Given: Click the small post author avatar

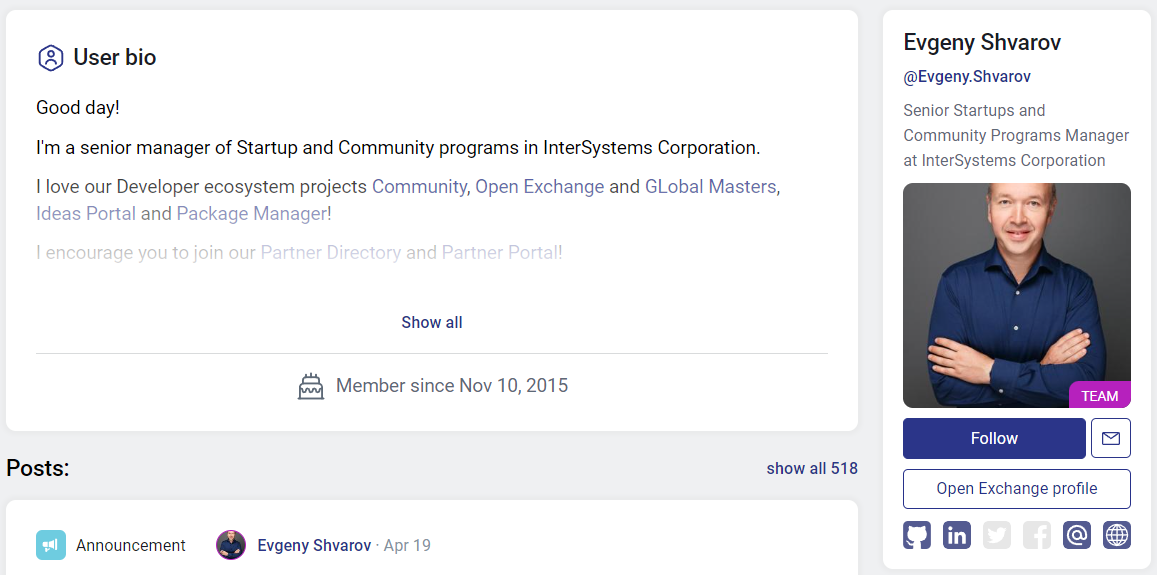Looking at the screenshot, I should [x=231, y=545].
